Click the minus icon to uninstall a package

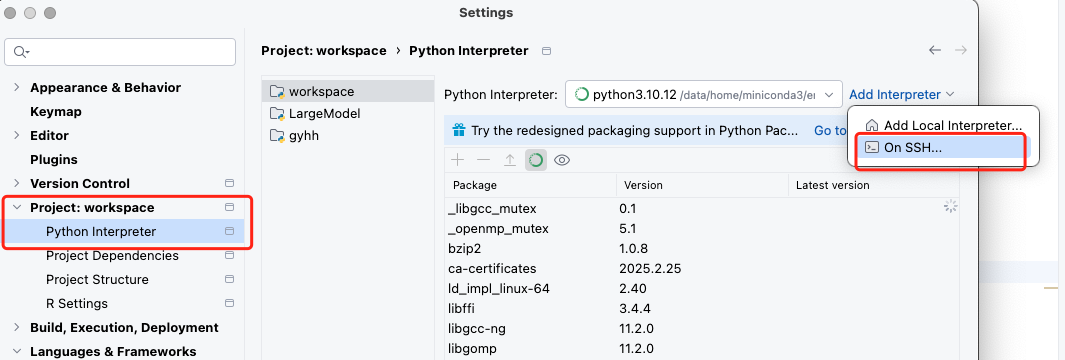coord(483,160)
